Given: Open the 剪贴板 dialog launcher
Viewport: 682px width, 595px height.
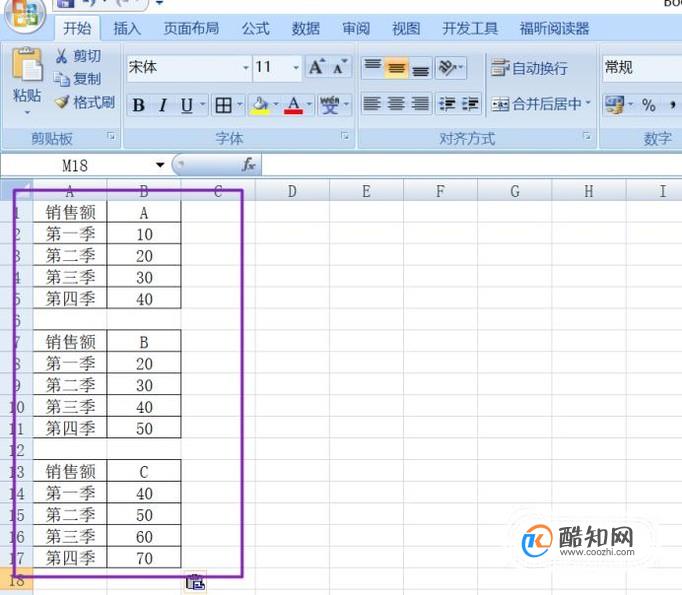Looking at the screenshot, I should (x=111, y=136).
